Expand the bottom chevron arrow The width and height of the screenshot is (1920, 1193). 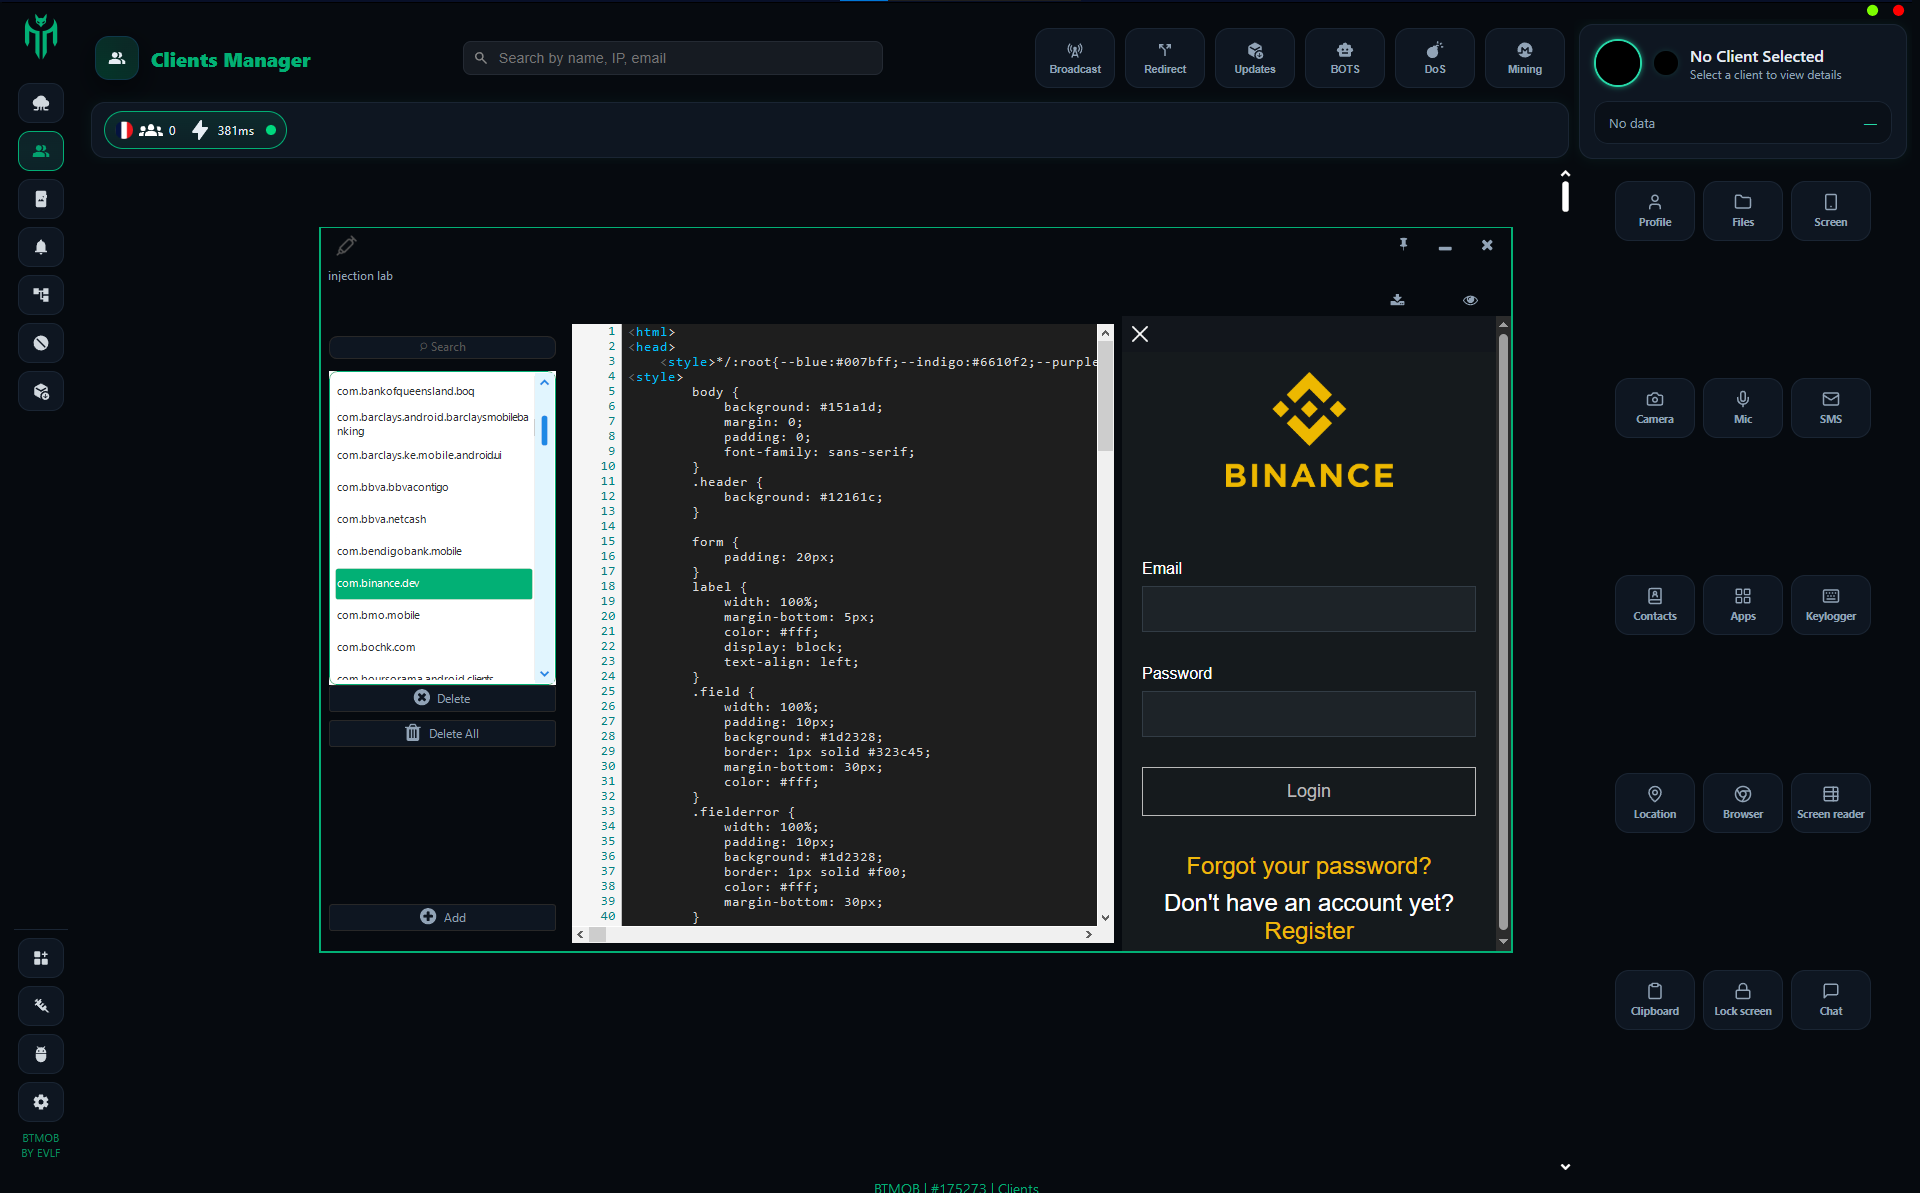tap(1565, 1166)
